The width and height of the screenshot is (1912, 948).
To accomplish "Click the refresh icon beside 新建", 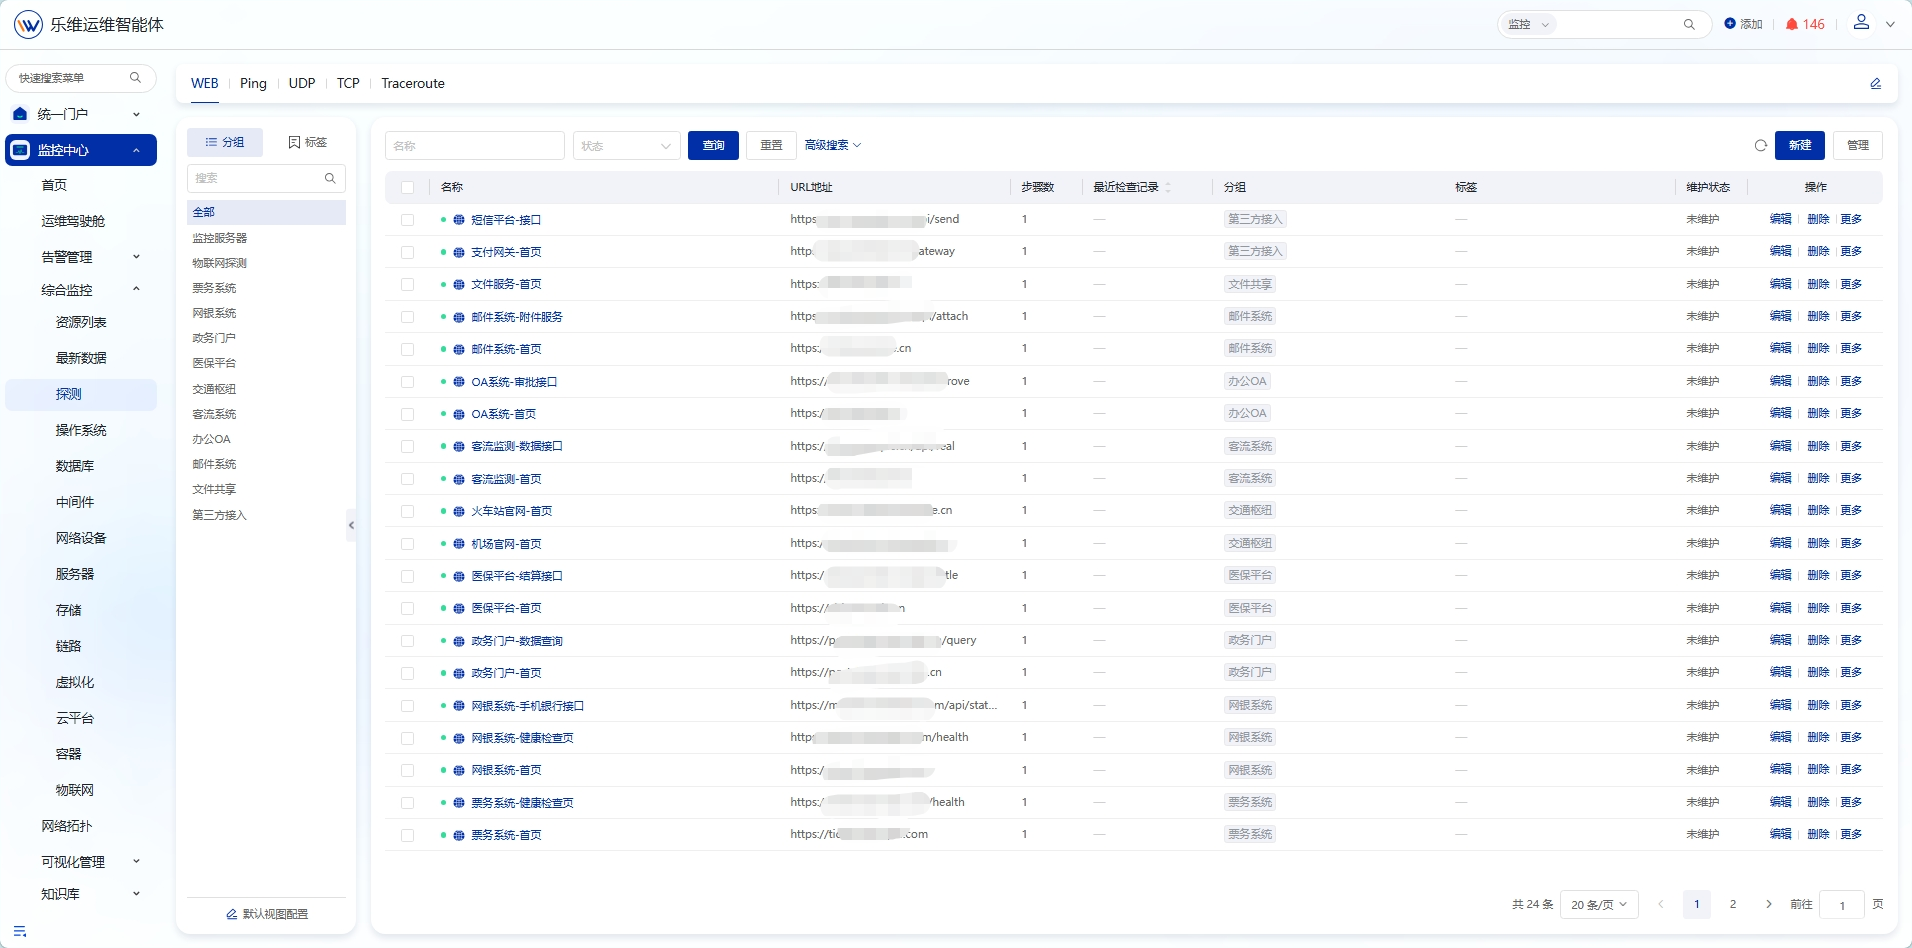I will click(x=1761, y=146).
